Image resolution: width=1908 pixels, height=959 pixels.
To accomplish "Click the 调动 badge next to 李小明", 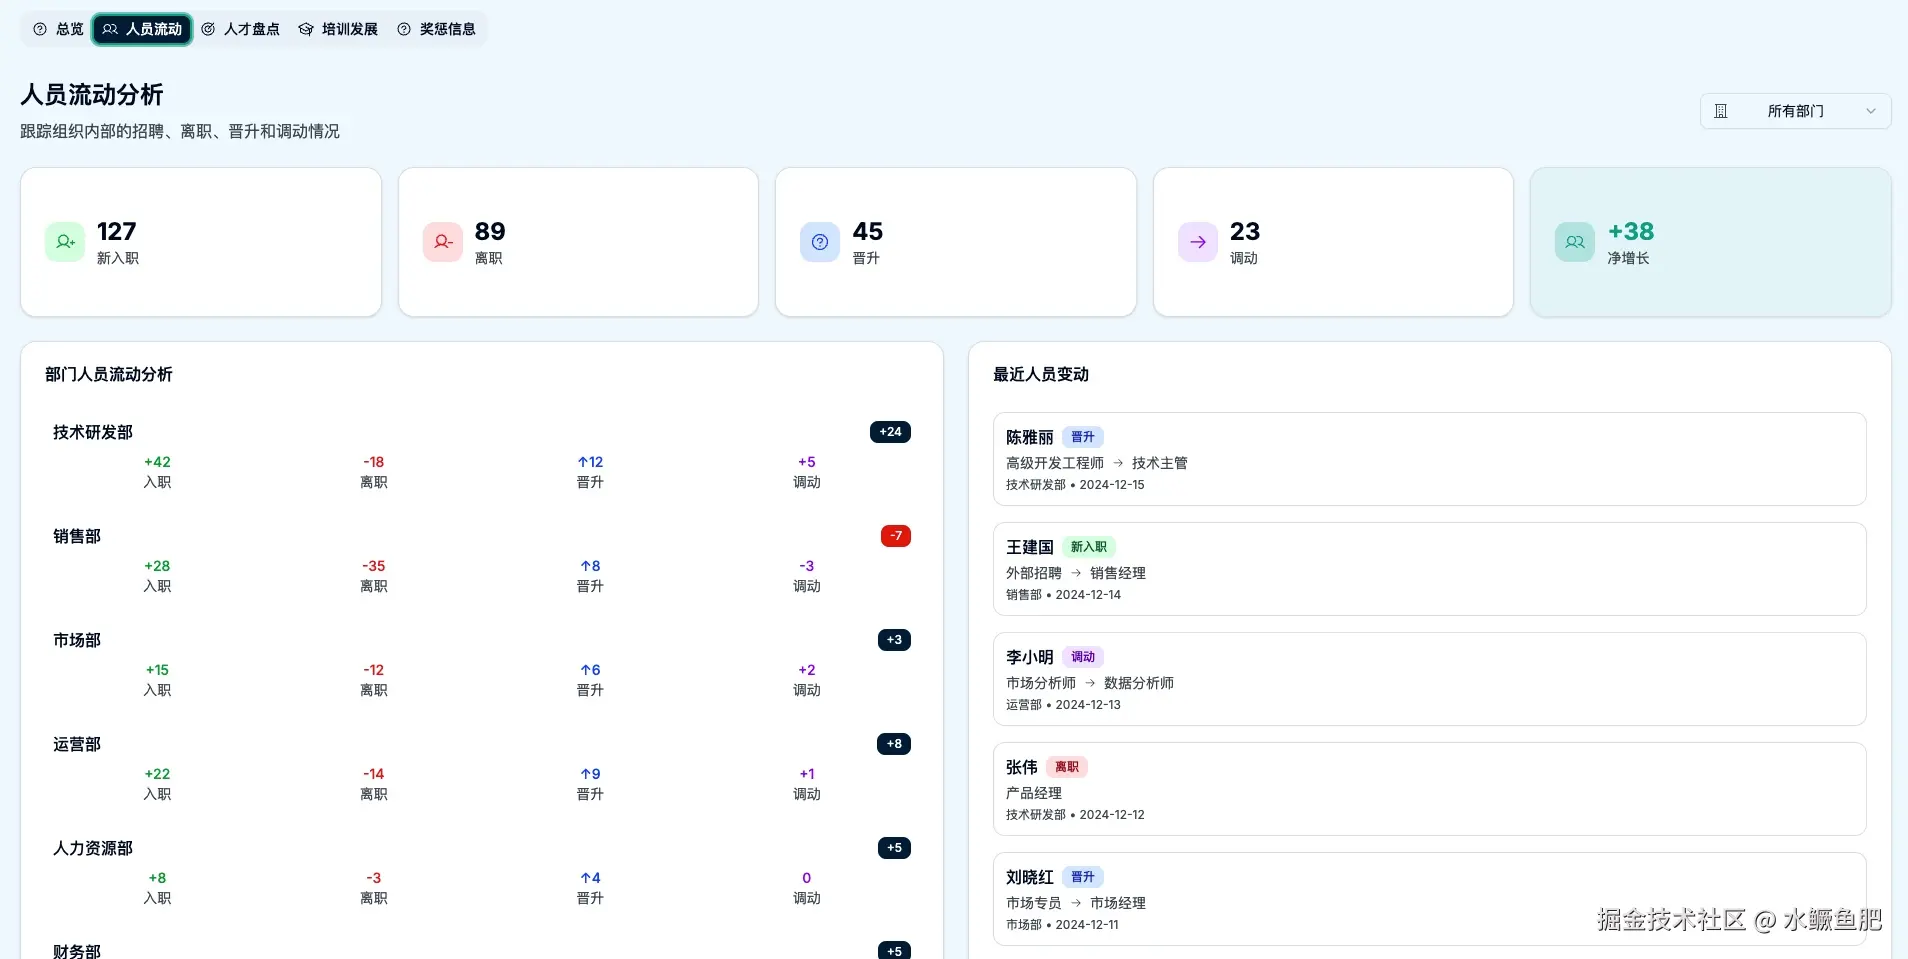I will click(1081, 656).
